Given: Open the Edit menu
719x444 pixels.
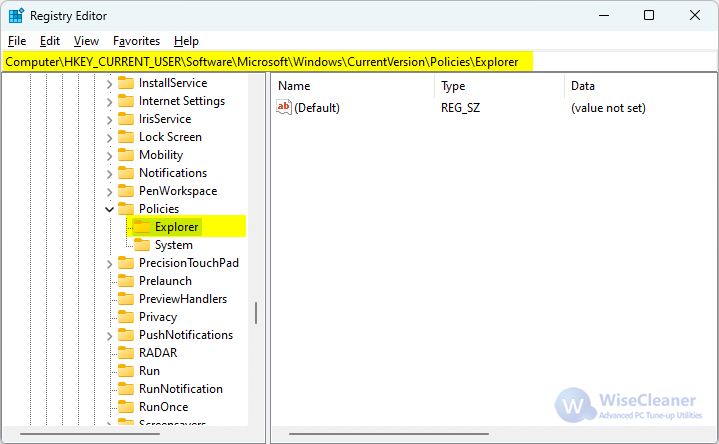Looking at the screenshot, I should point(50,41).
